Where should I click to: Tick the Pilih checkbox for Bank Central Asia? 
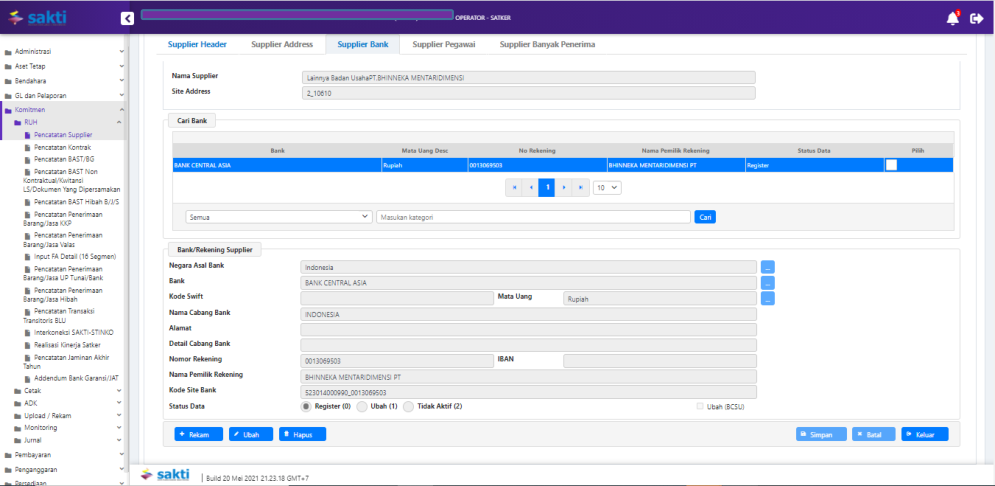point(891,165)
